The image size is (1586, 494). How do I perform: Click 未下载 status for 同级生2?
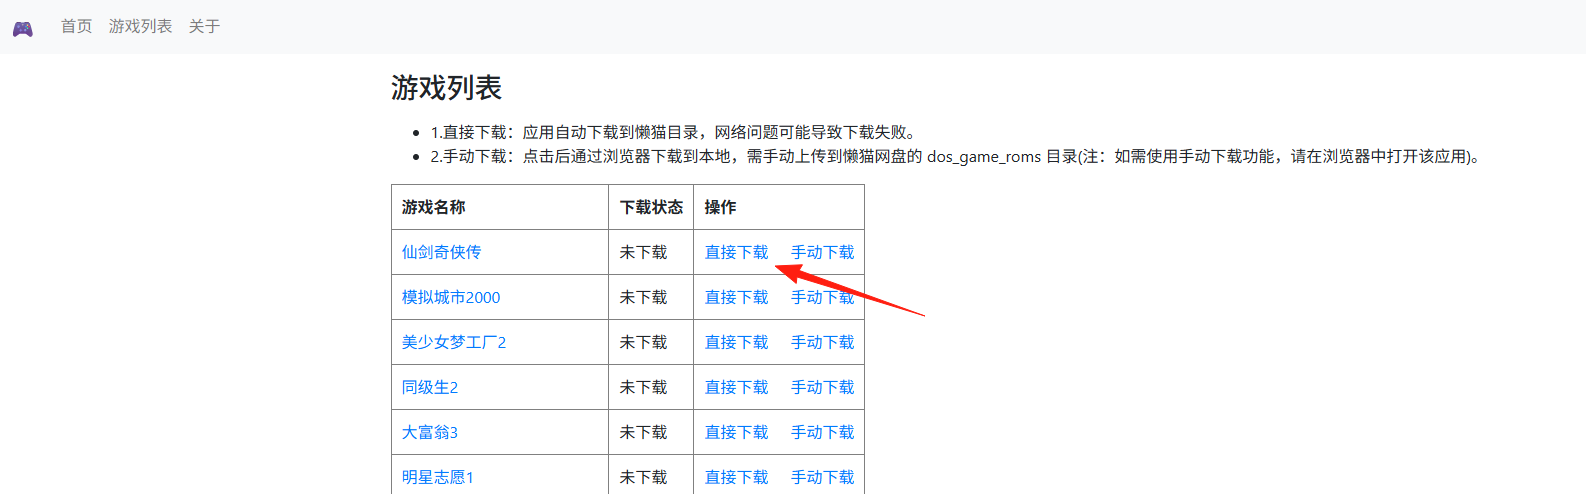pyautogui.click(x=643, y=387)
